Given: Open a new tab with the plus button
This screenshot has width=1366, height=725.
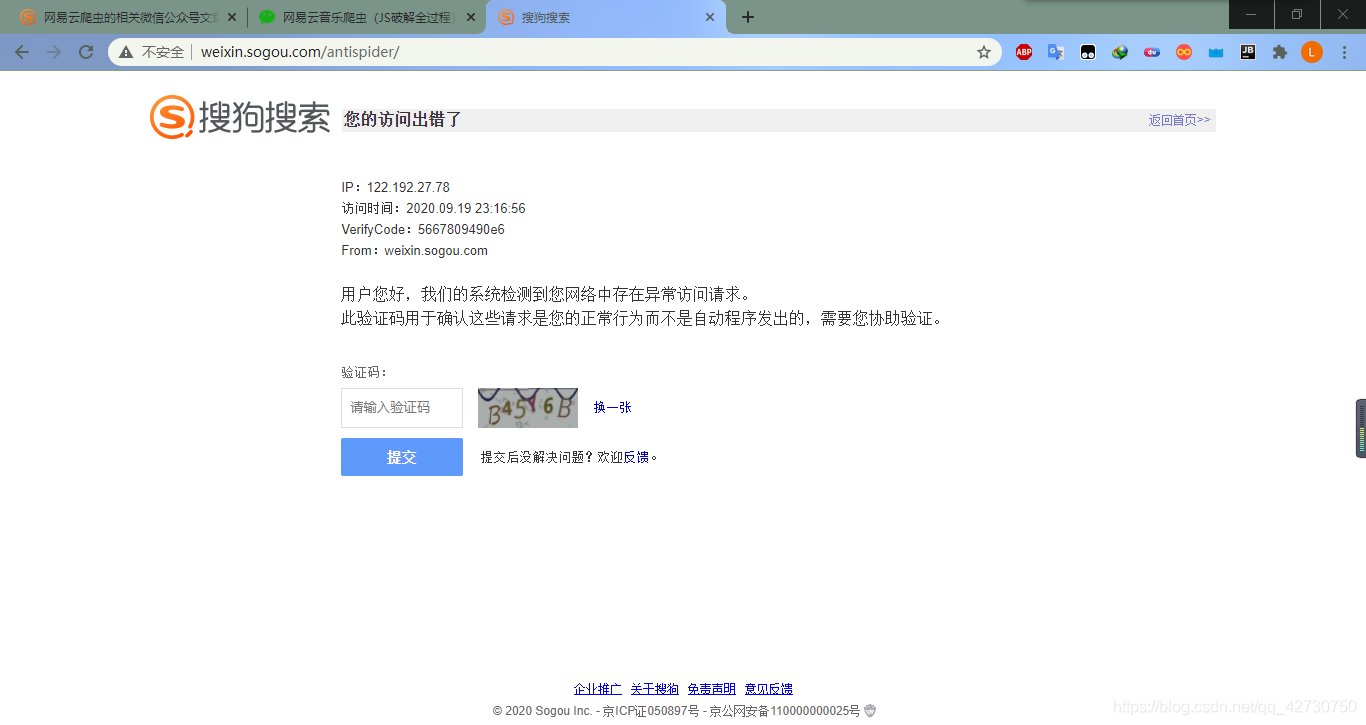Looking at the screenshot, I should coord(748,17).
